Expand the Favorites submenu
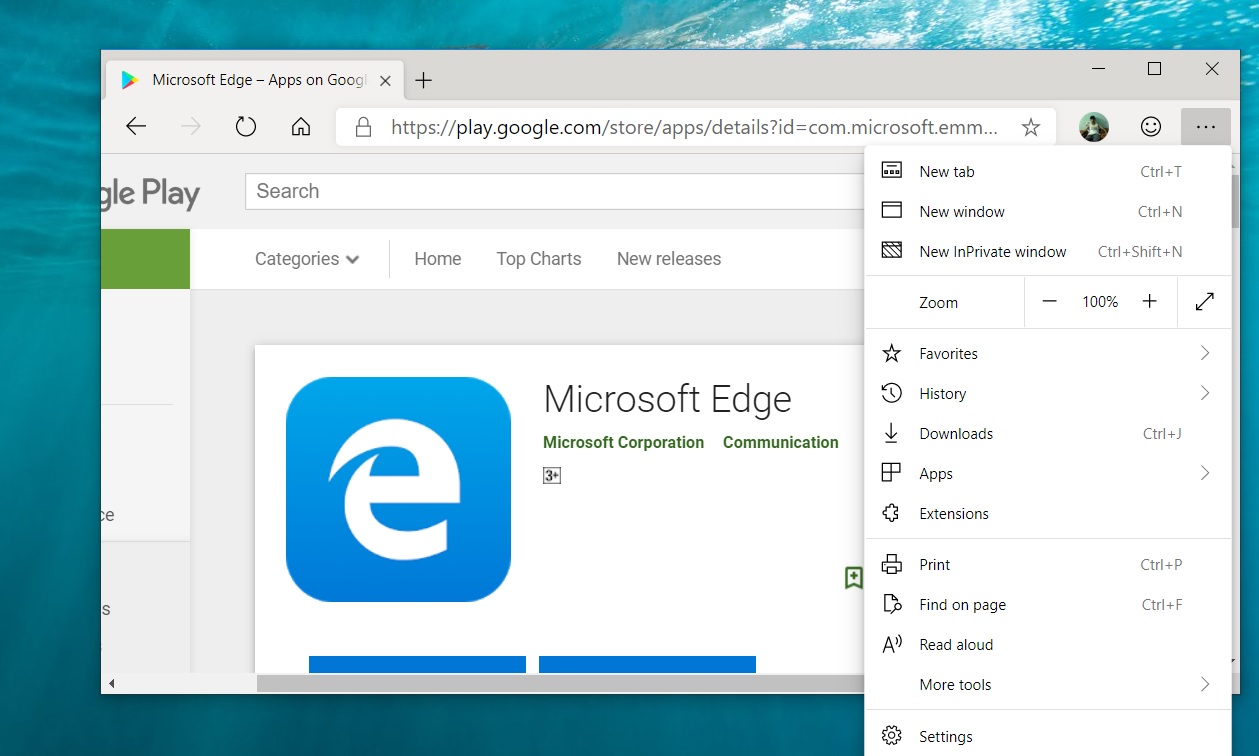The image size is (1259, 756). [1048, 354]
